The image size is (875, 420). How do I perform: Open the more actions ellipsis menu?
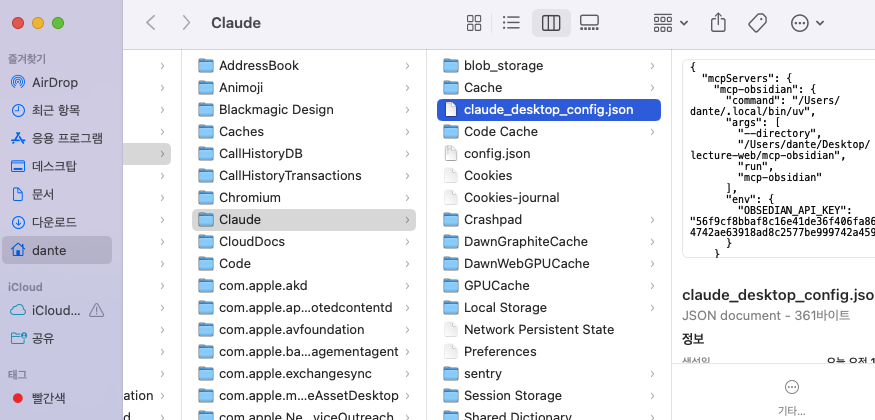pos(807,23)
